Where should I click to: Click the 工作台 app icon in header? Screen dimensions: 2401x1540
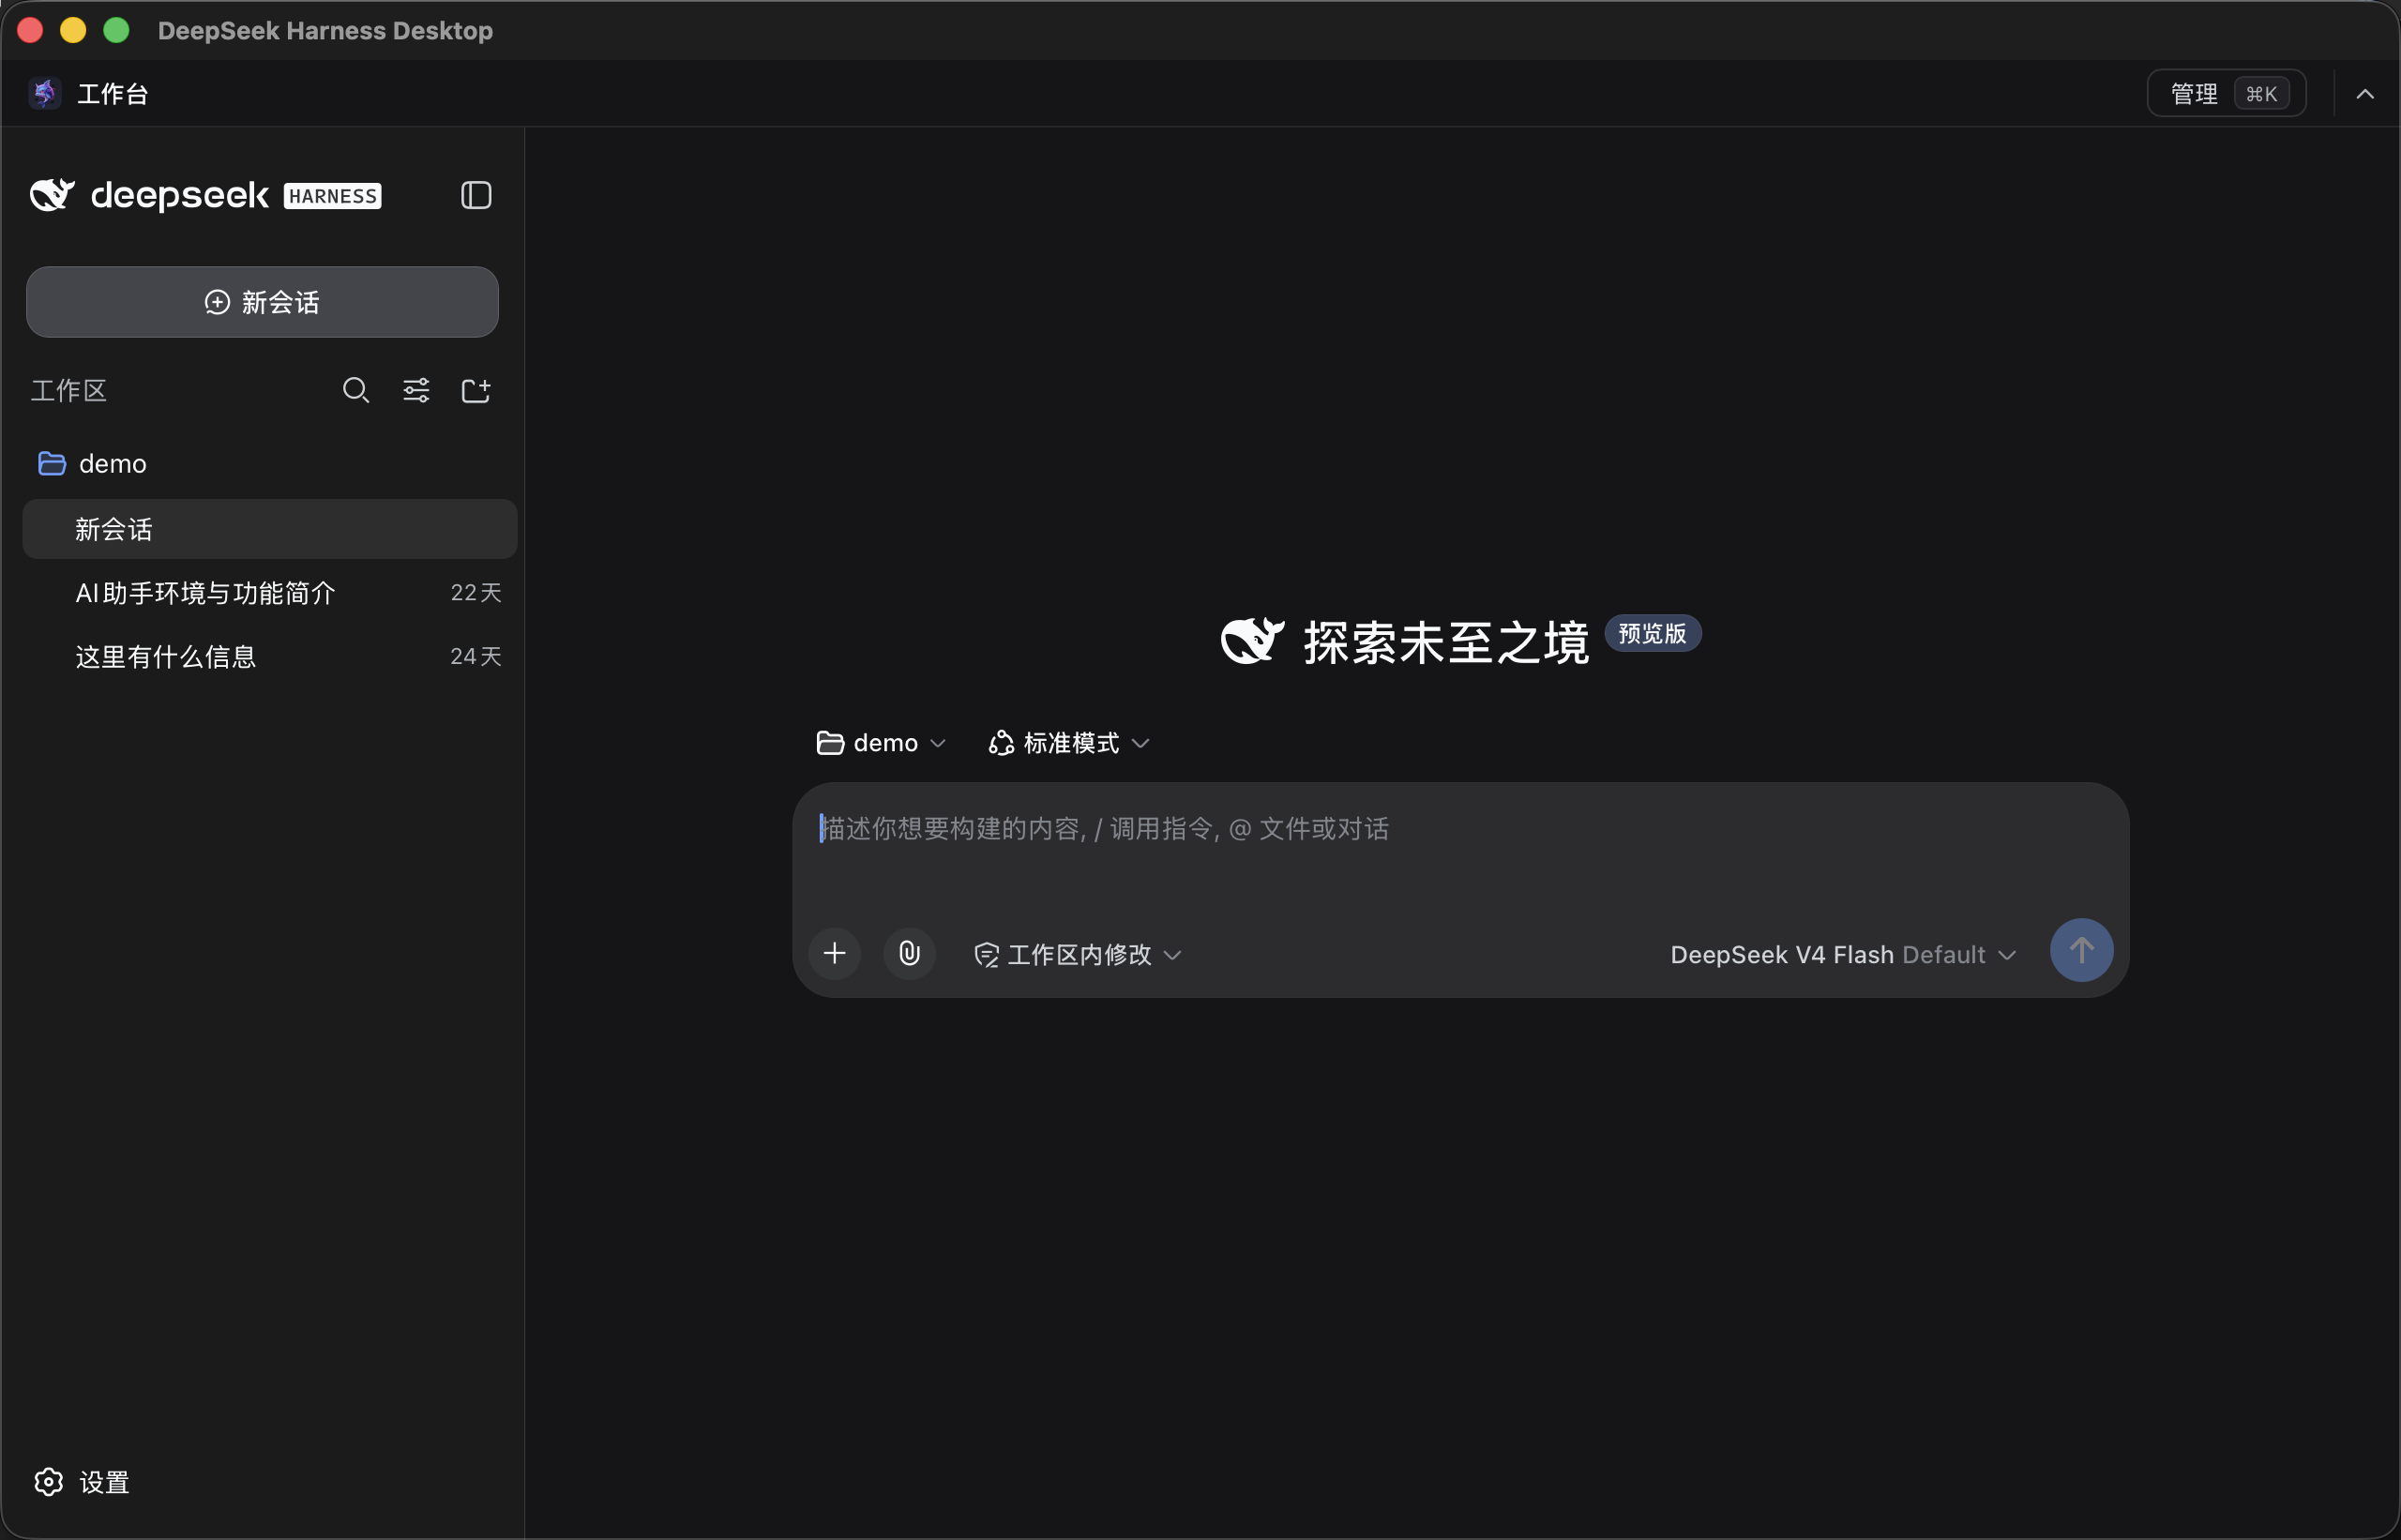pos(44,93)
